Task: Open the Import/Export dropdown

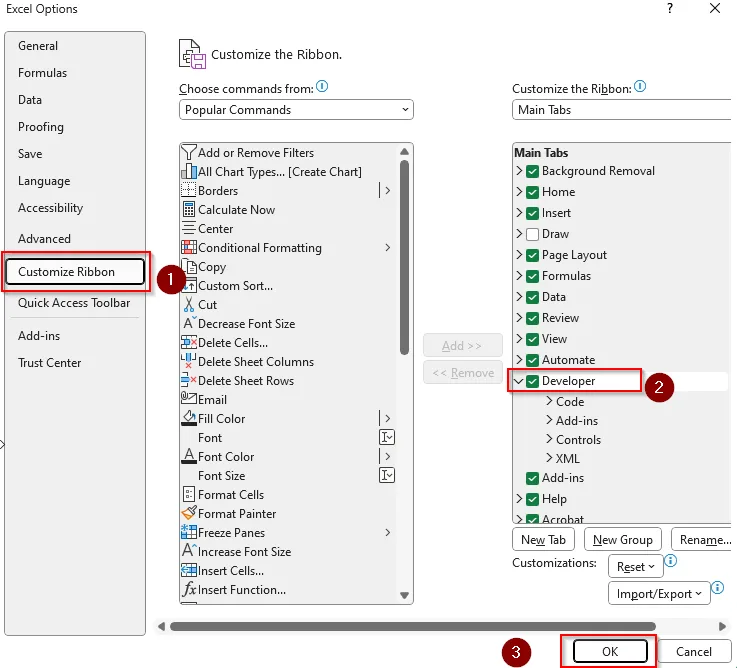Action: pyautogui.click(x=659, y=593)
